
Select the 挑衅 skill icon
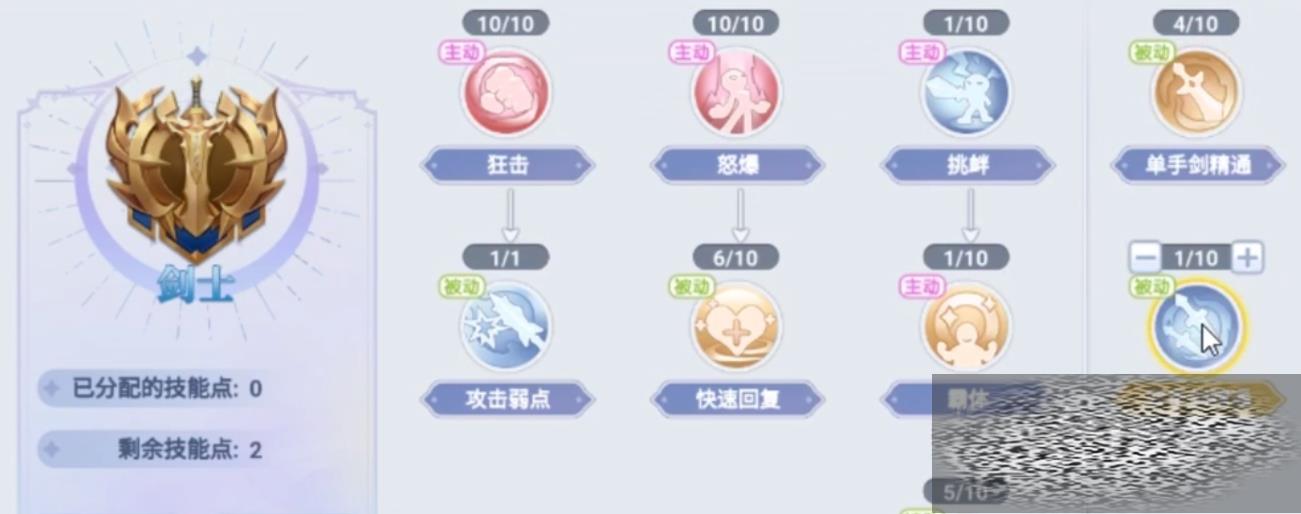(x=966, y=93)
